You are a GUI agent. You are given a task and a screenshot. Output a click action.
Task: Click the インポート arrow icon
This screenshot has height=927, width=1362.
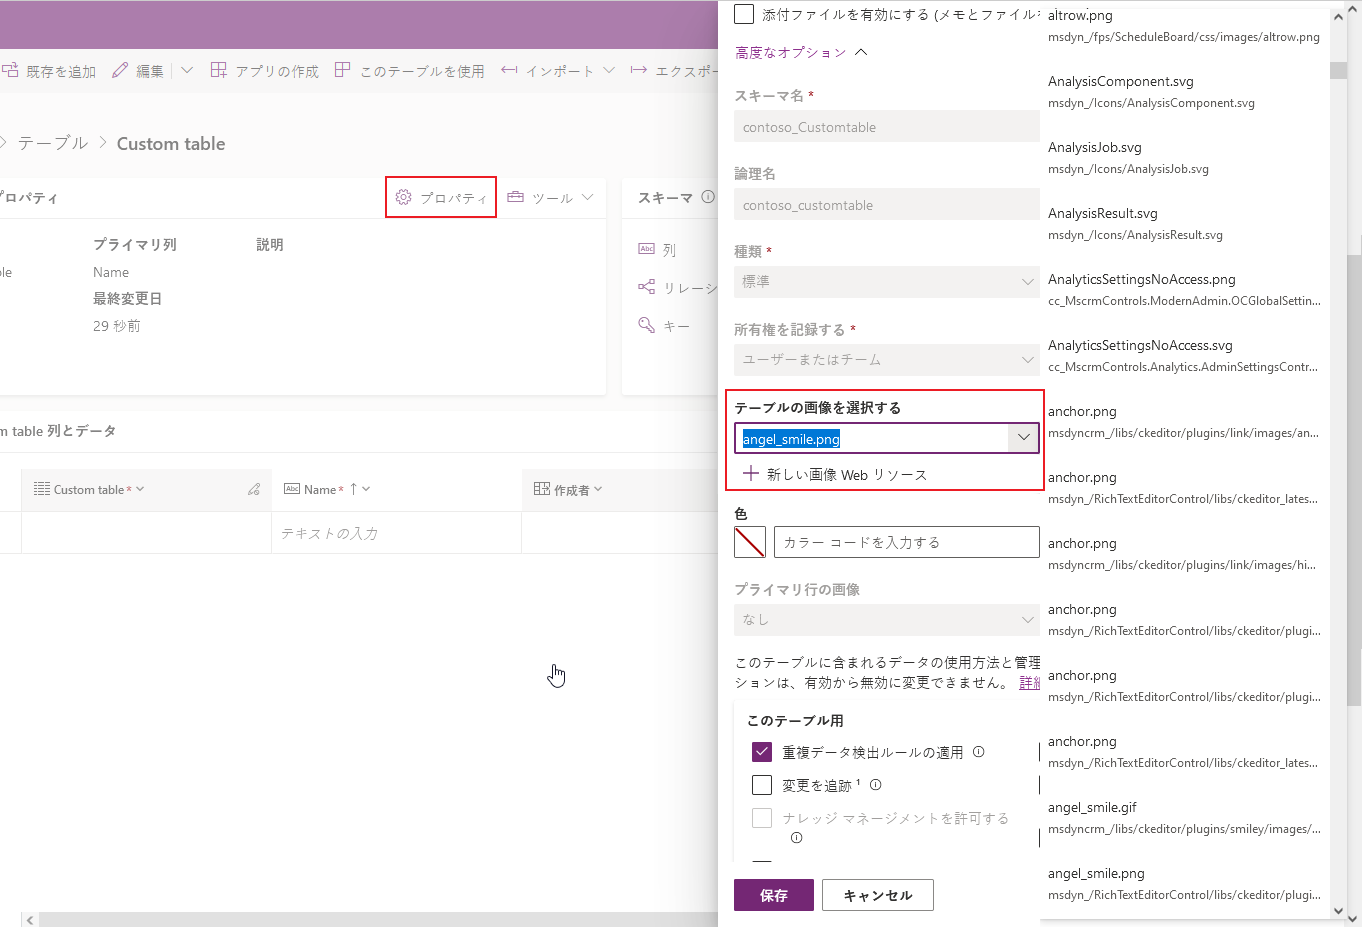(509, 71)
